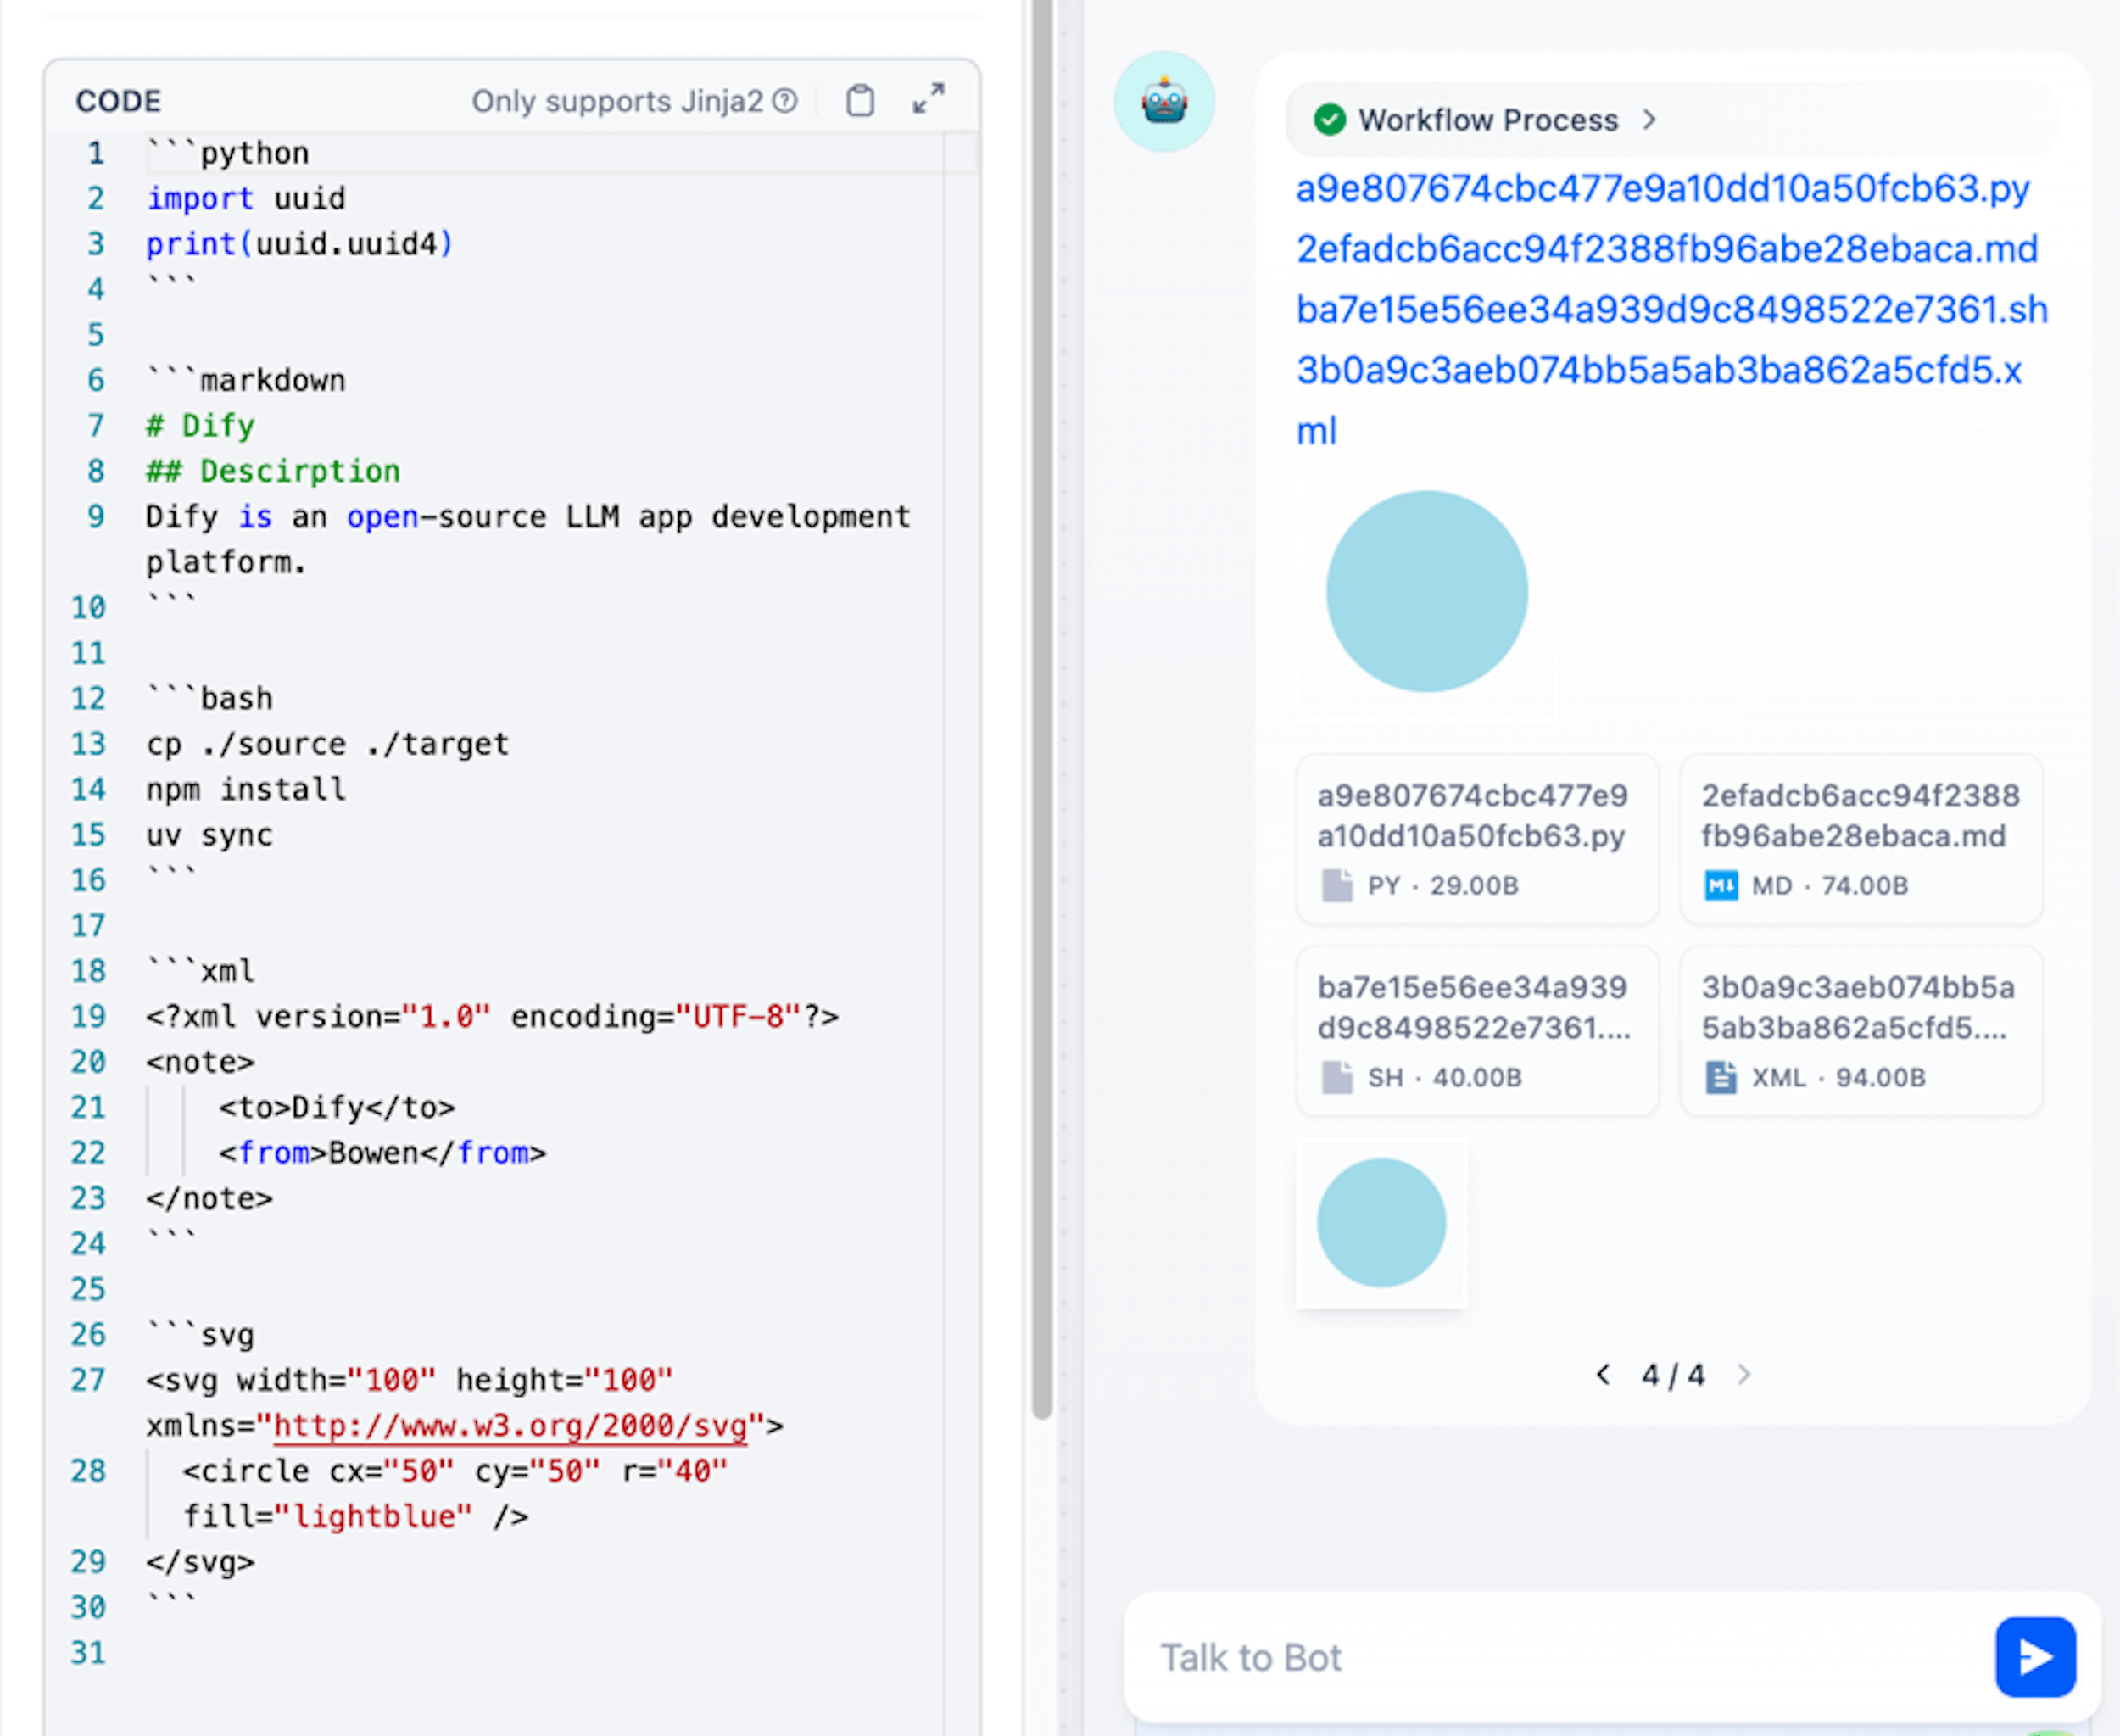Click the green checkmark beside Workflow Process

1329,119
